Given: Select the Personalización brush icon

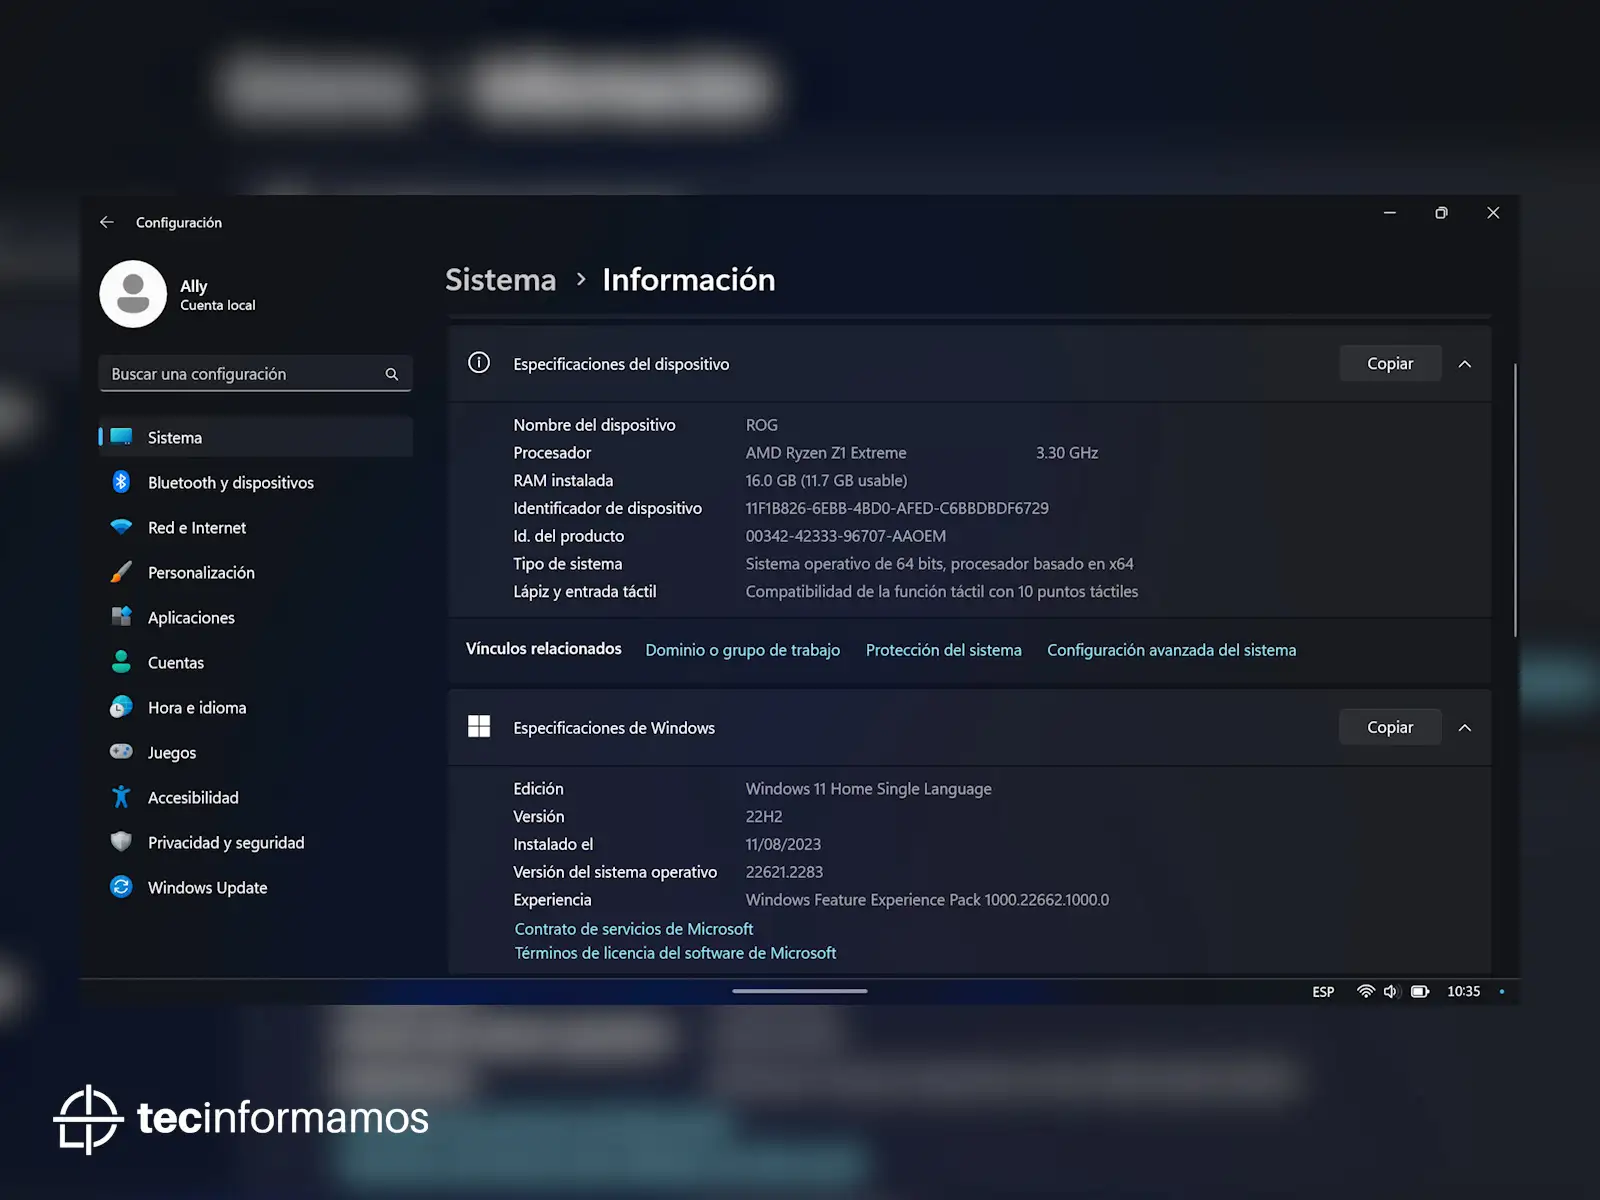Looking at the screenshot, I should point(121,573).
